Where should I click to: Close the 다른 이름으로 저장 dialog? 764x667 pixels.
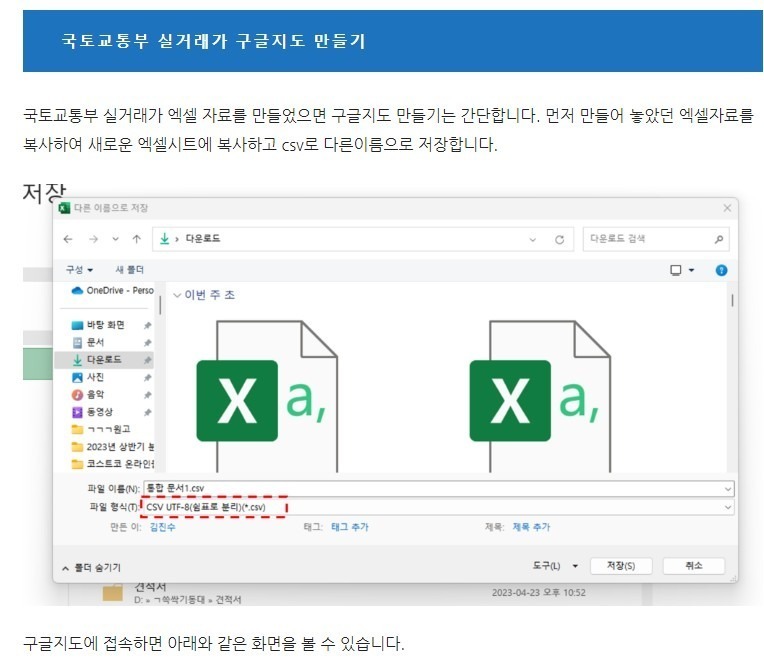pos(727,208)
